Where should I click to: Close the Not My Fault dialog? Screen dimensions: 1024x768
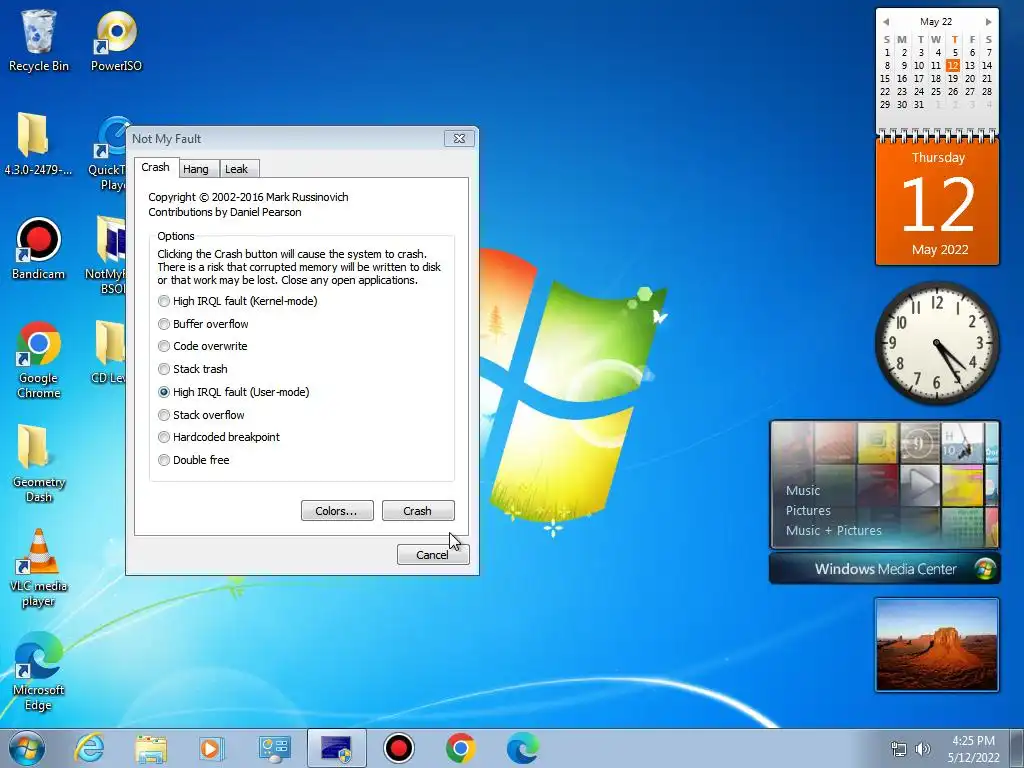(x=460, y=138)
